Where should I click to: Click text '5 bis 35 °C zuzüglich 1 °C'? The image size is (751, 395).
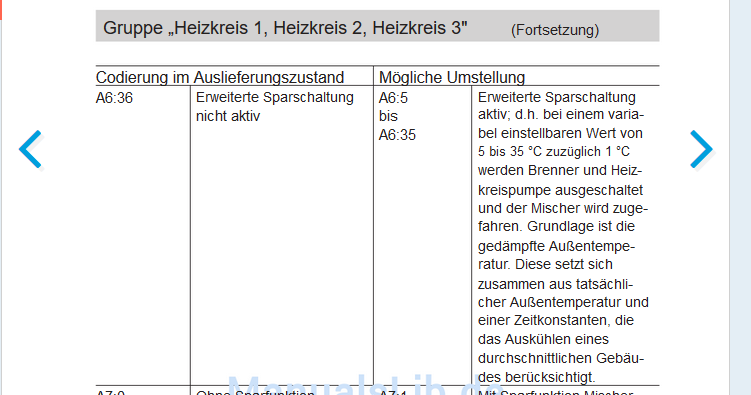(x=554, y=152)
